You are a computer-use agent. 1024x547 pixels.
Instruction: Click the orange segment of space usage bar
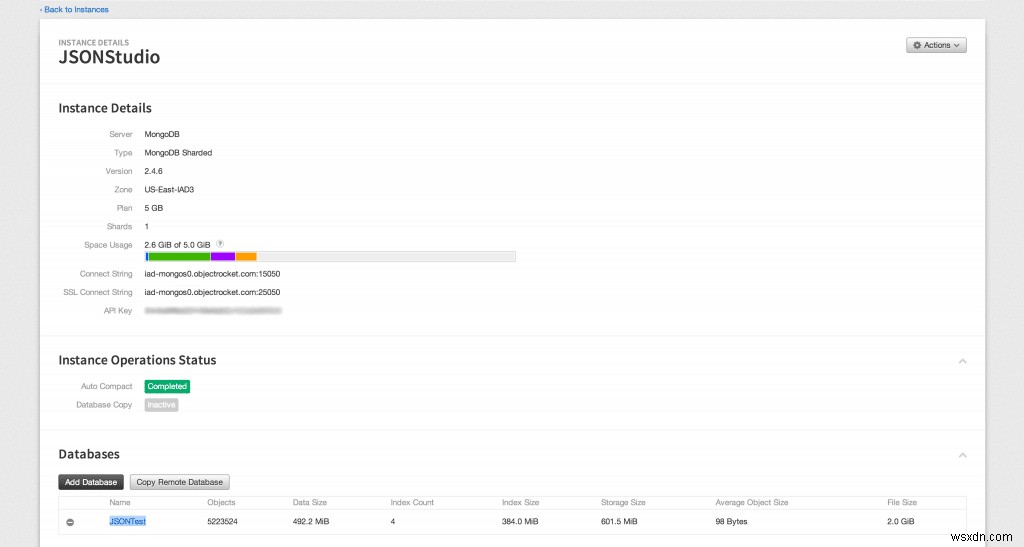[246, 257]
